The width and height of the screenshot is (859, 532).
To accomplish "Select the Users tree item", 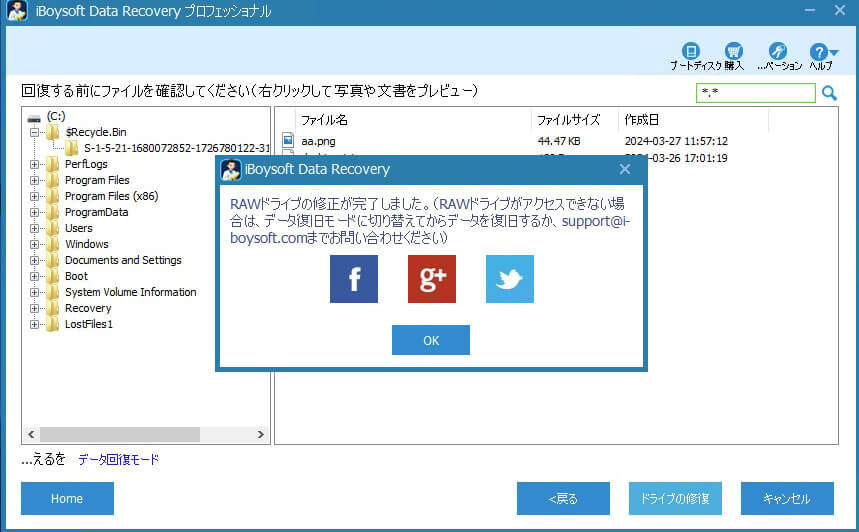I will [x=78, y=228].
